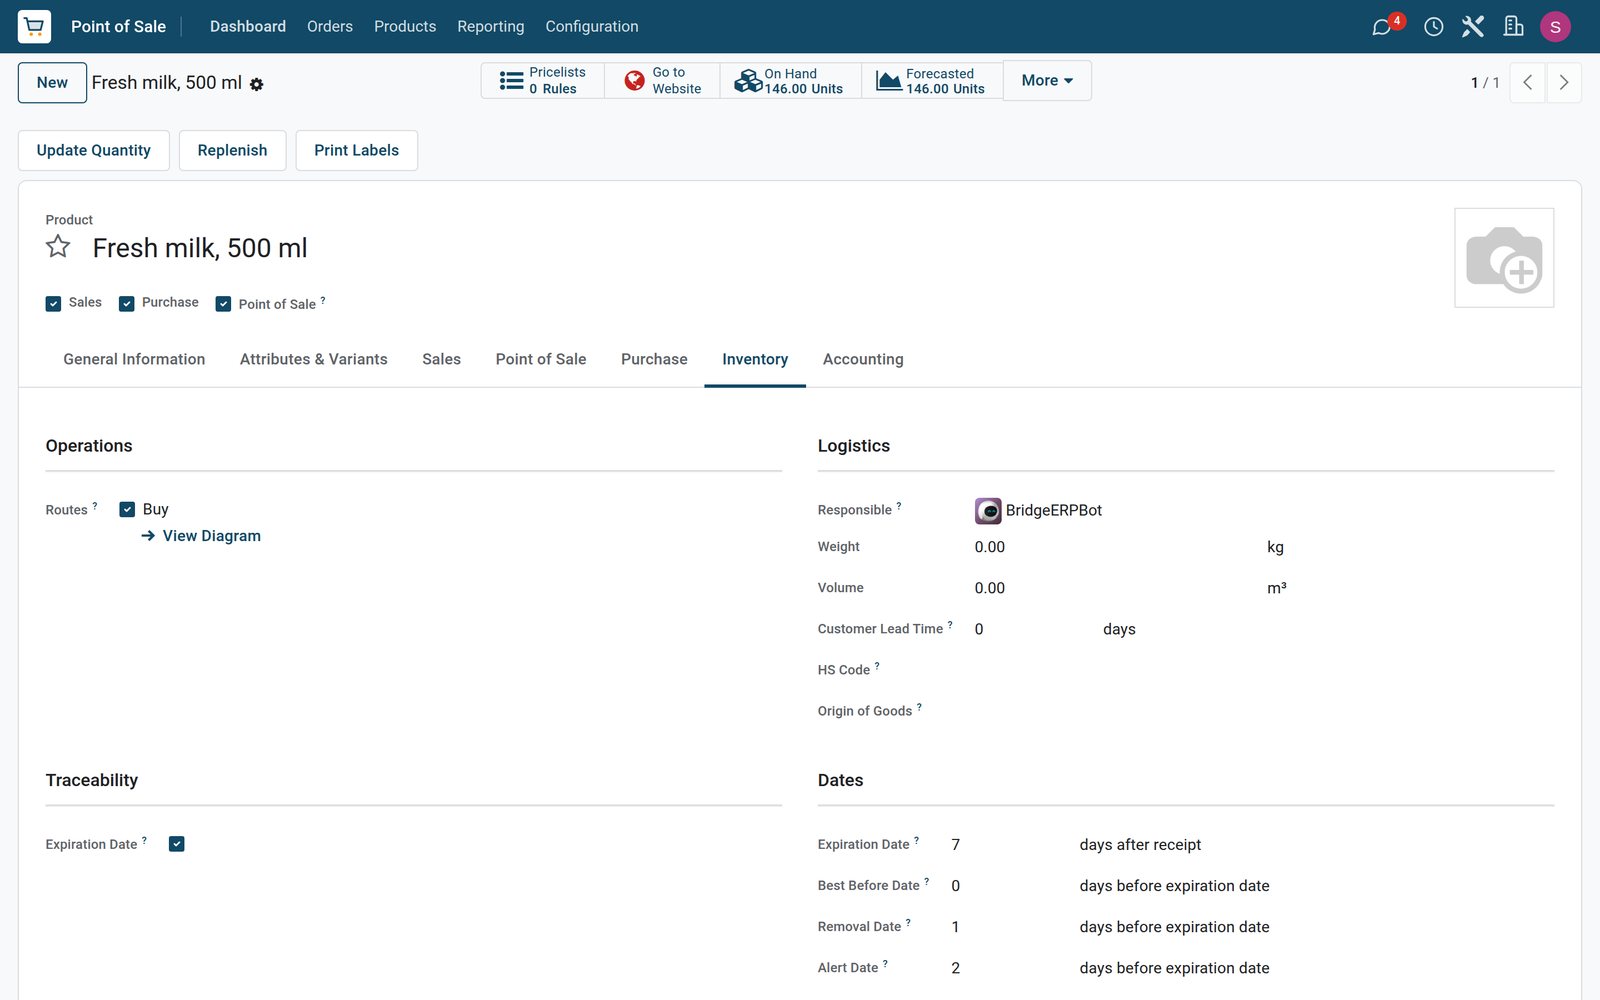Toggle the Buy route checkbox
The height and width of the screenshot is (1000, 1600).
coord(127,509)
